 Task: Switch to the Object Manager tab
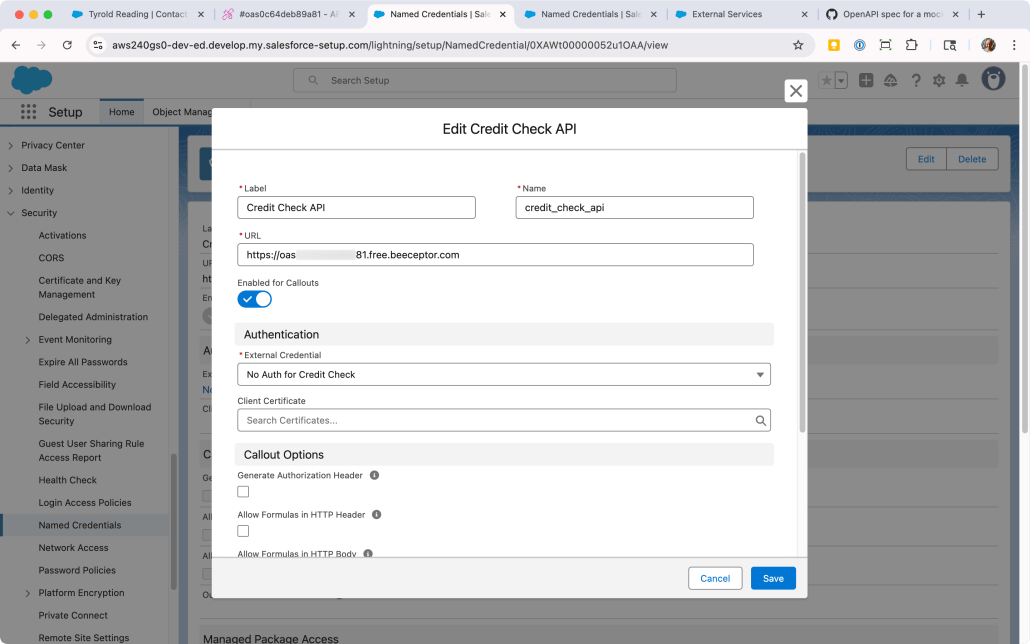pyautogui.click(x=186, y=111)
